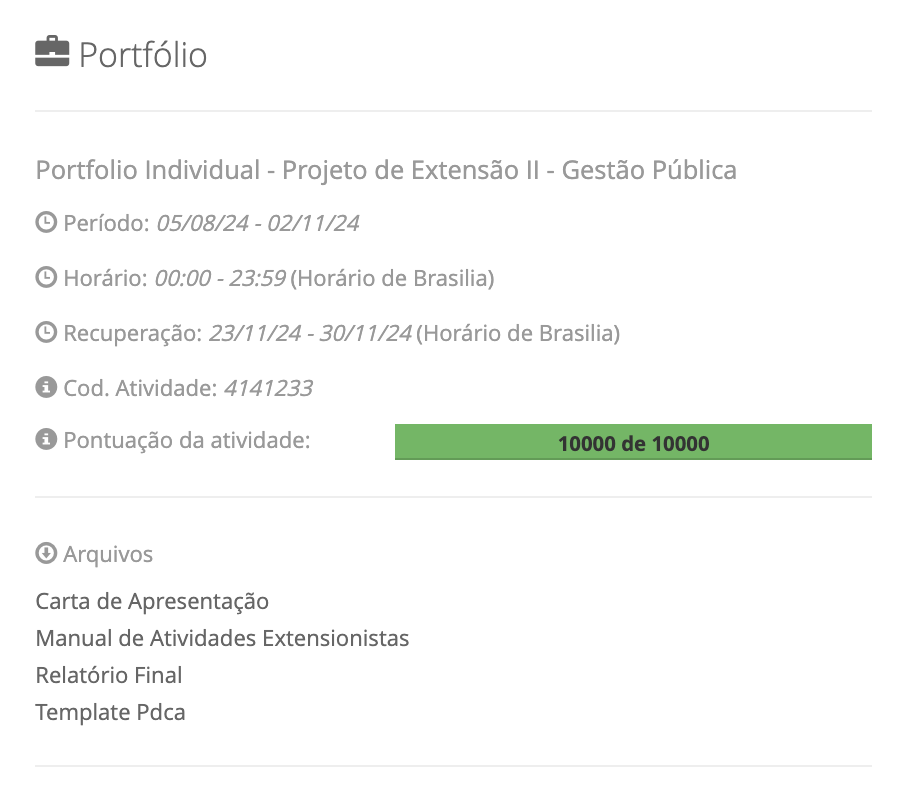Click the download arrow icon beside Arquivos

45,553
